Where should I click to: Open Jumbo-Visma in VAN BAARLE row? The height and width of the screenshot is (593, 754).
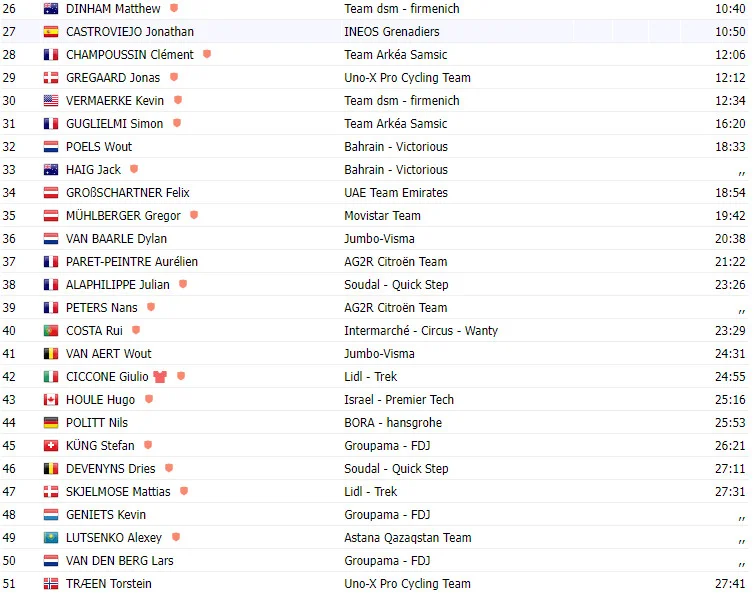pyautogui.click(x=379, y=239)
